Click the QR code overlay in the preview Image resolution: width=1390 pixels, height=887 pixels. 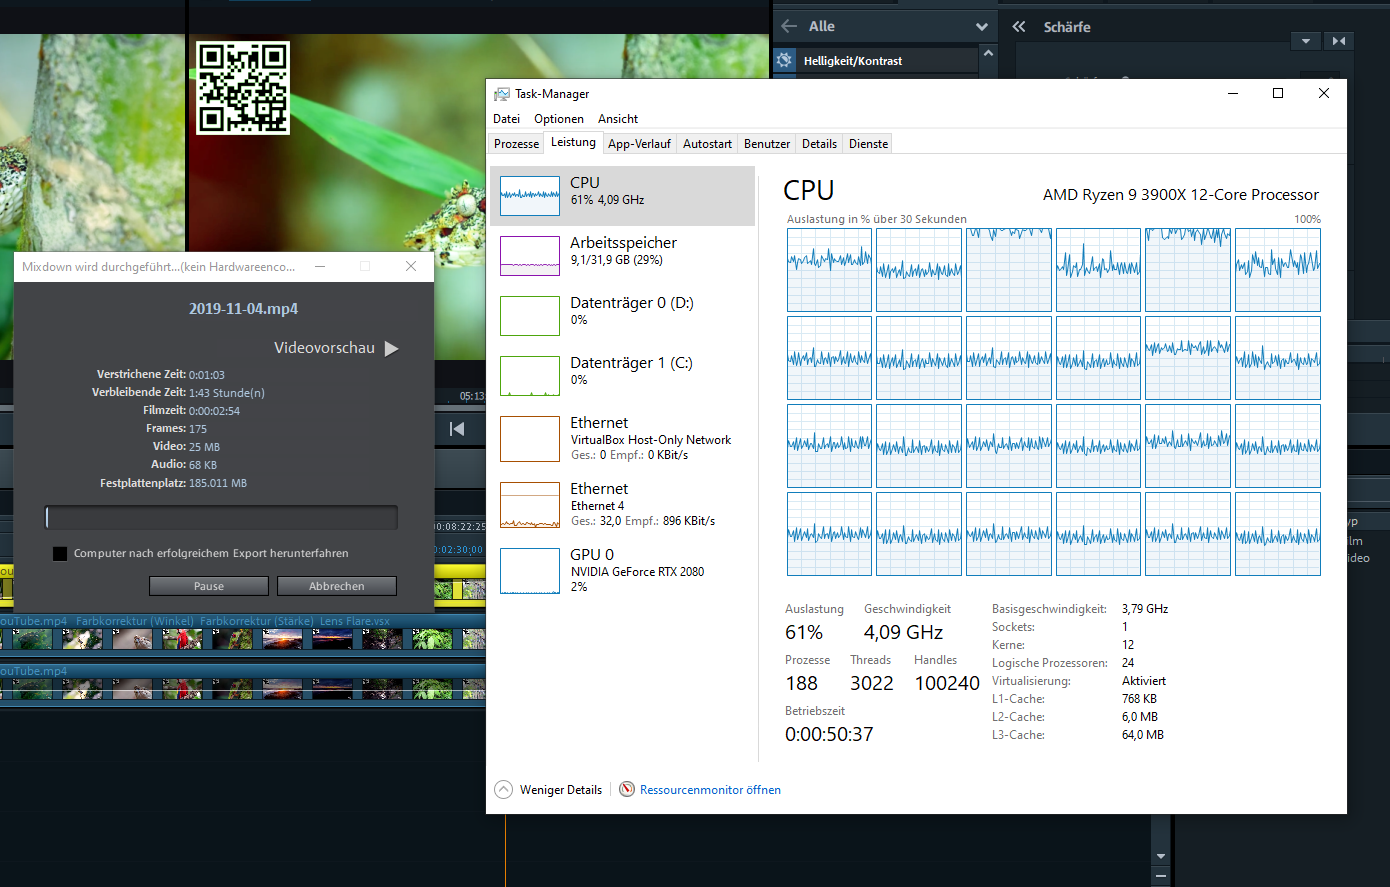tap(243, 88)
